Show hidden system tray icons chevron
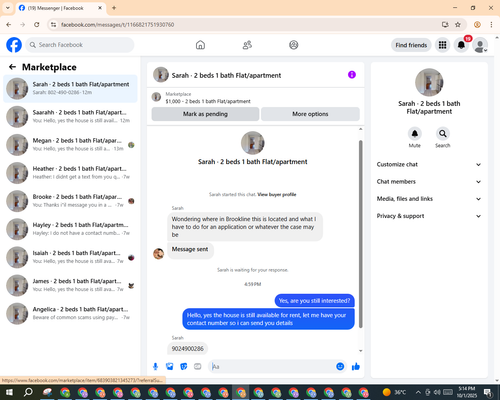500x400 pixels. pyautogui.click(x=418, y=392)
